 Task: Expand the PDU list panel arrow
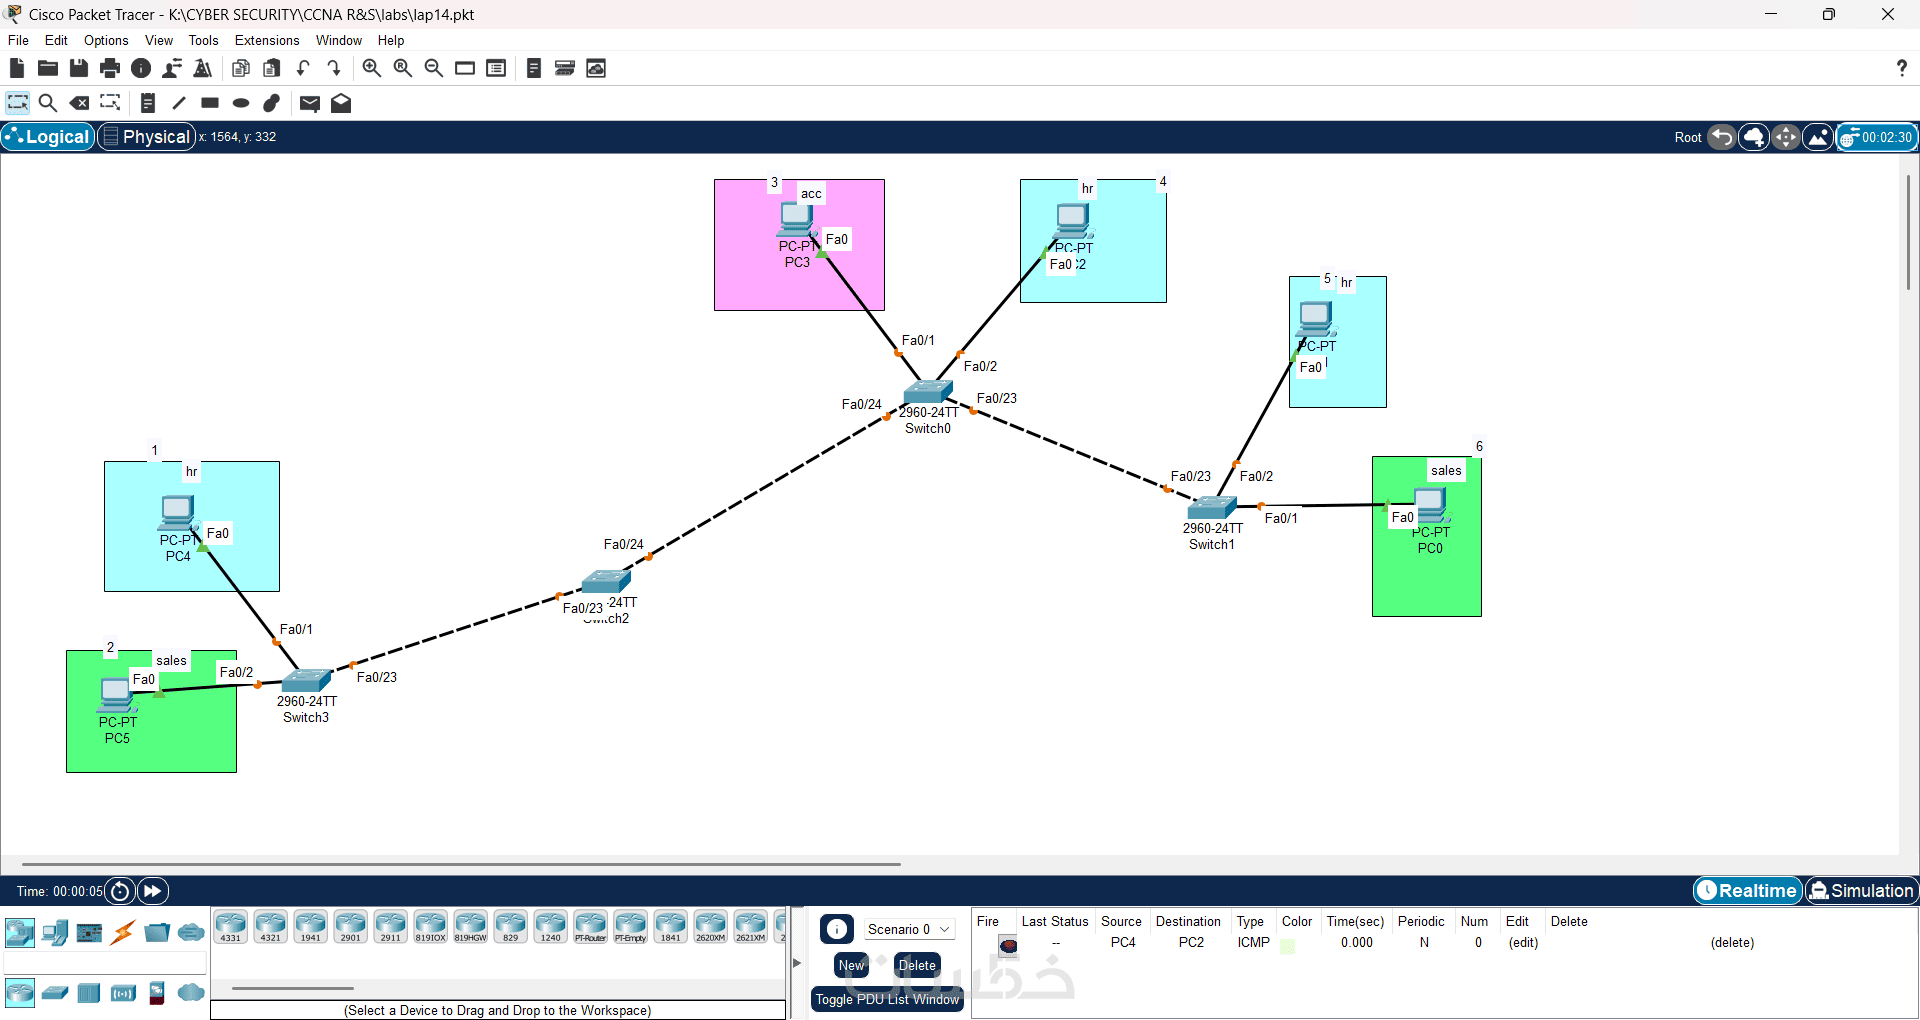pyautogui.click(x=797, y=963)
